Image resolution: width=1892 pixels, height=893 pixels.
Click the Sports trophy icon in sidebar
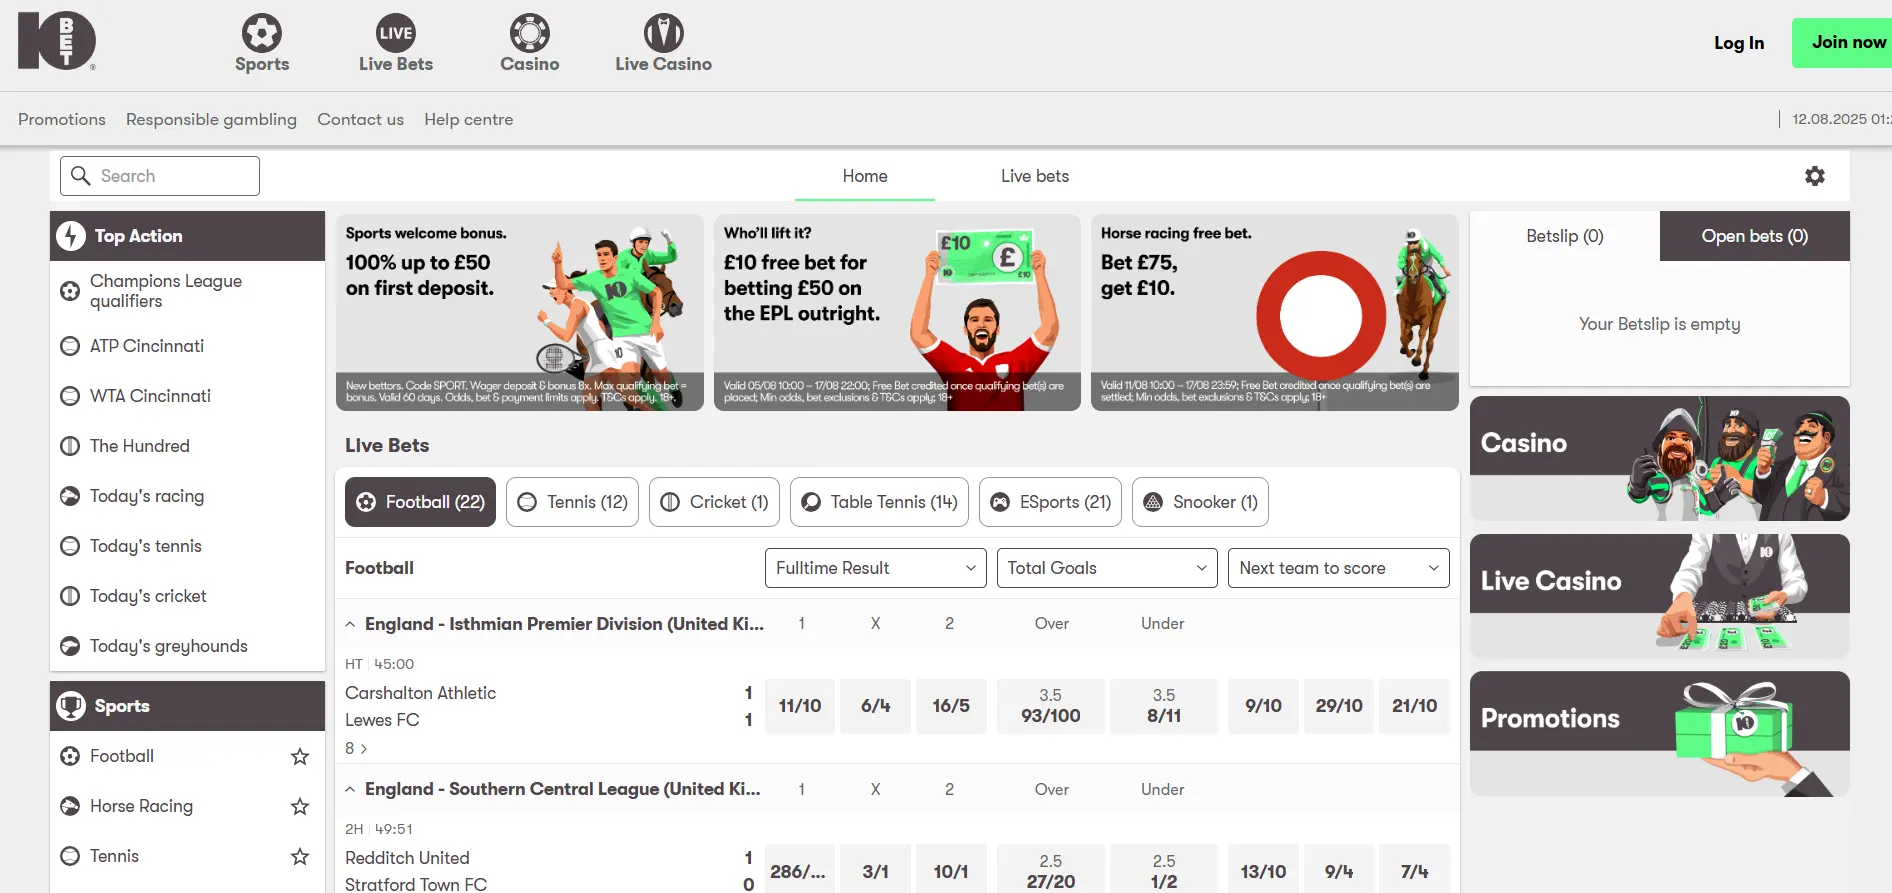[71, 706]
